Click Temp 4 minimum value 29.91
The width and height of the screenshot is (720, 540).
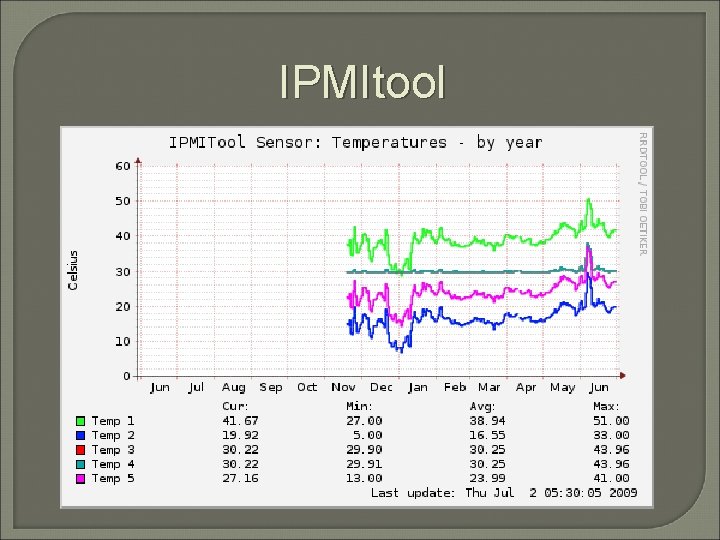[364, 464]
